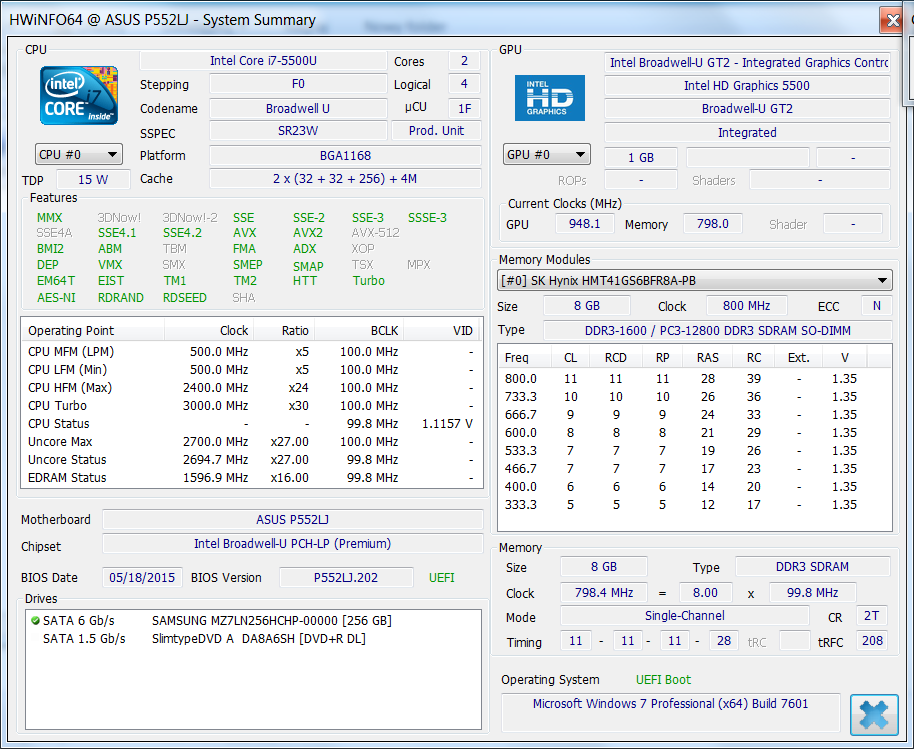Click the AES-NI feature label

coord(56,298)
